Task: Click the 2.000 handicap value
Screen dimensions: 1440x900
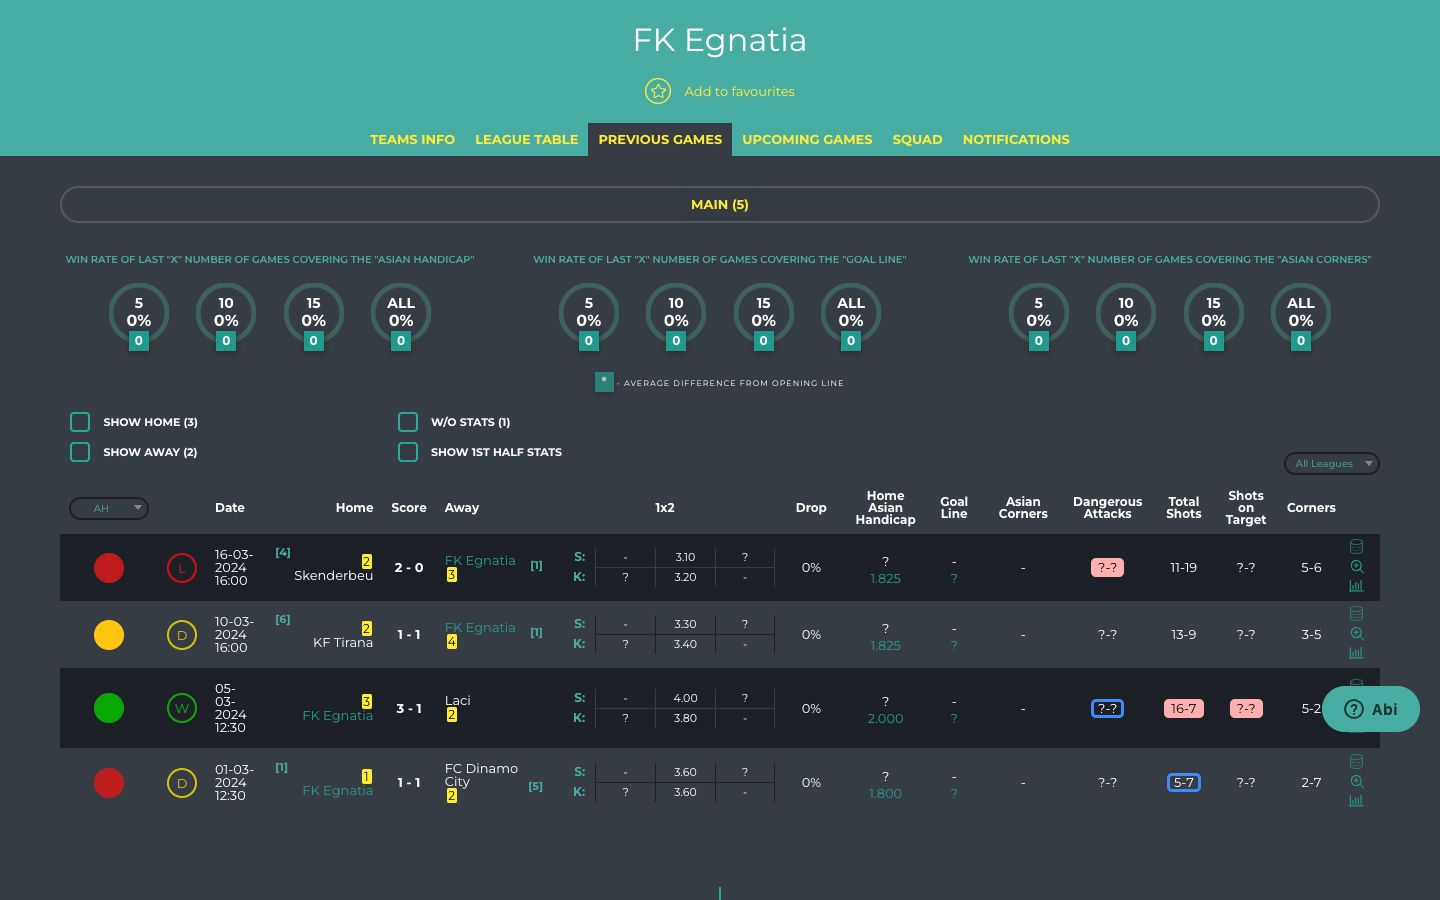Action: tap(885, 719)
